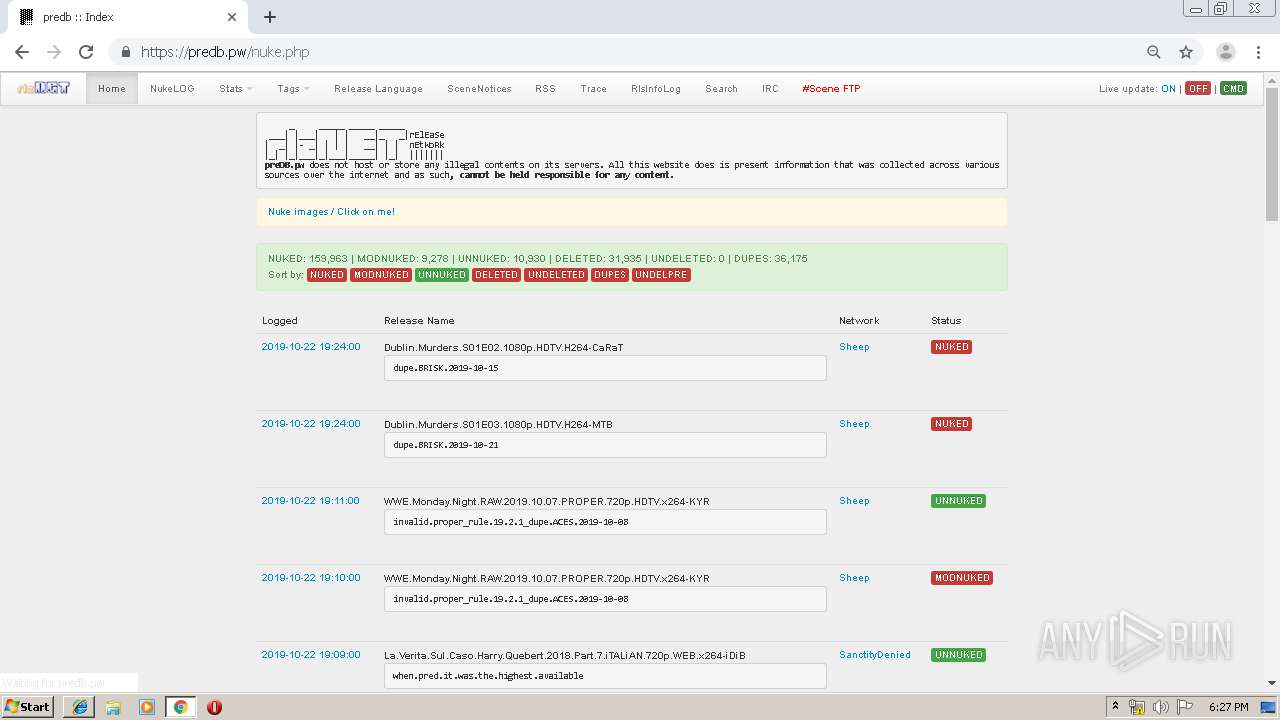Viewport: 1280px width, 720px height.
Task: Sort by DUPES badge
Action: [610, 275]
